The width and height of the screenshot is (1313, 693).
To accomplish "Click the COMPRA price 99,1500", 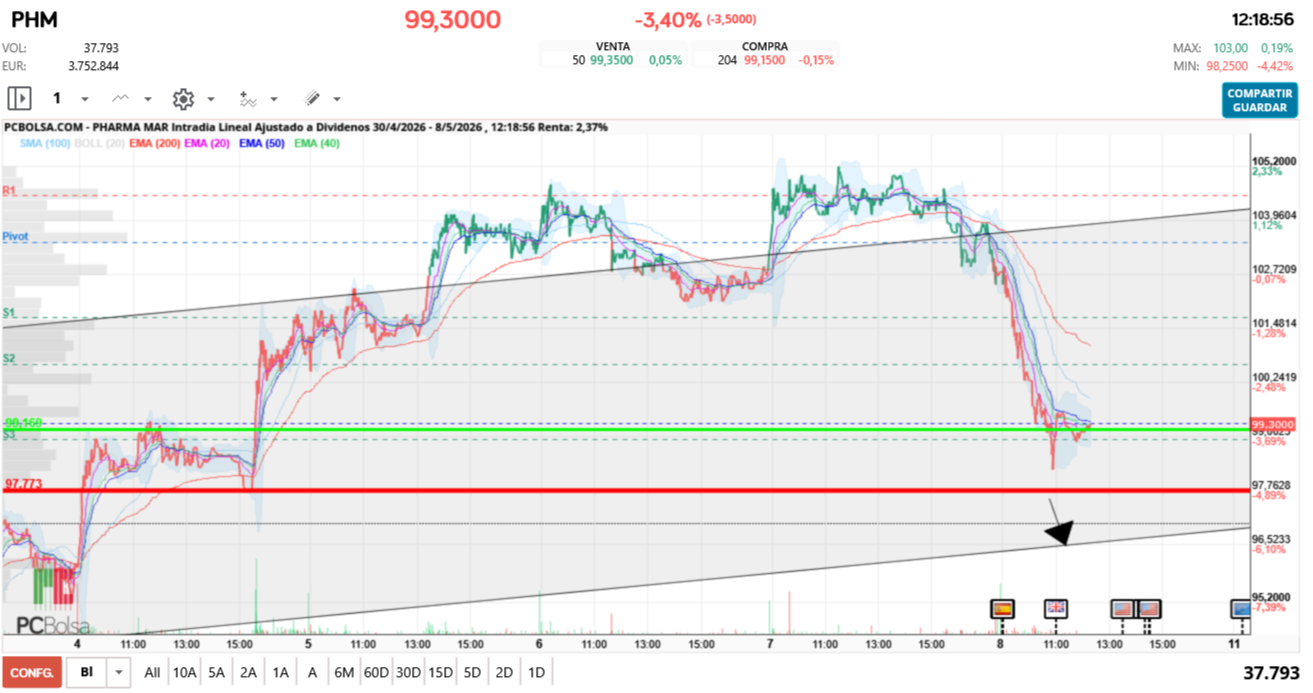I will pyautogui.click(x=765, y=60).
